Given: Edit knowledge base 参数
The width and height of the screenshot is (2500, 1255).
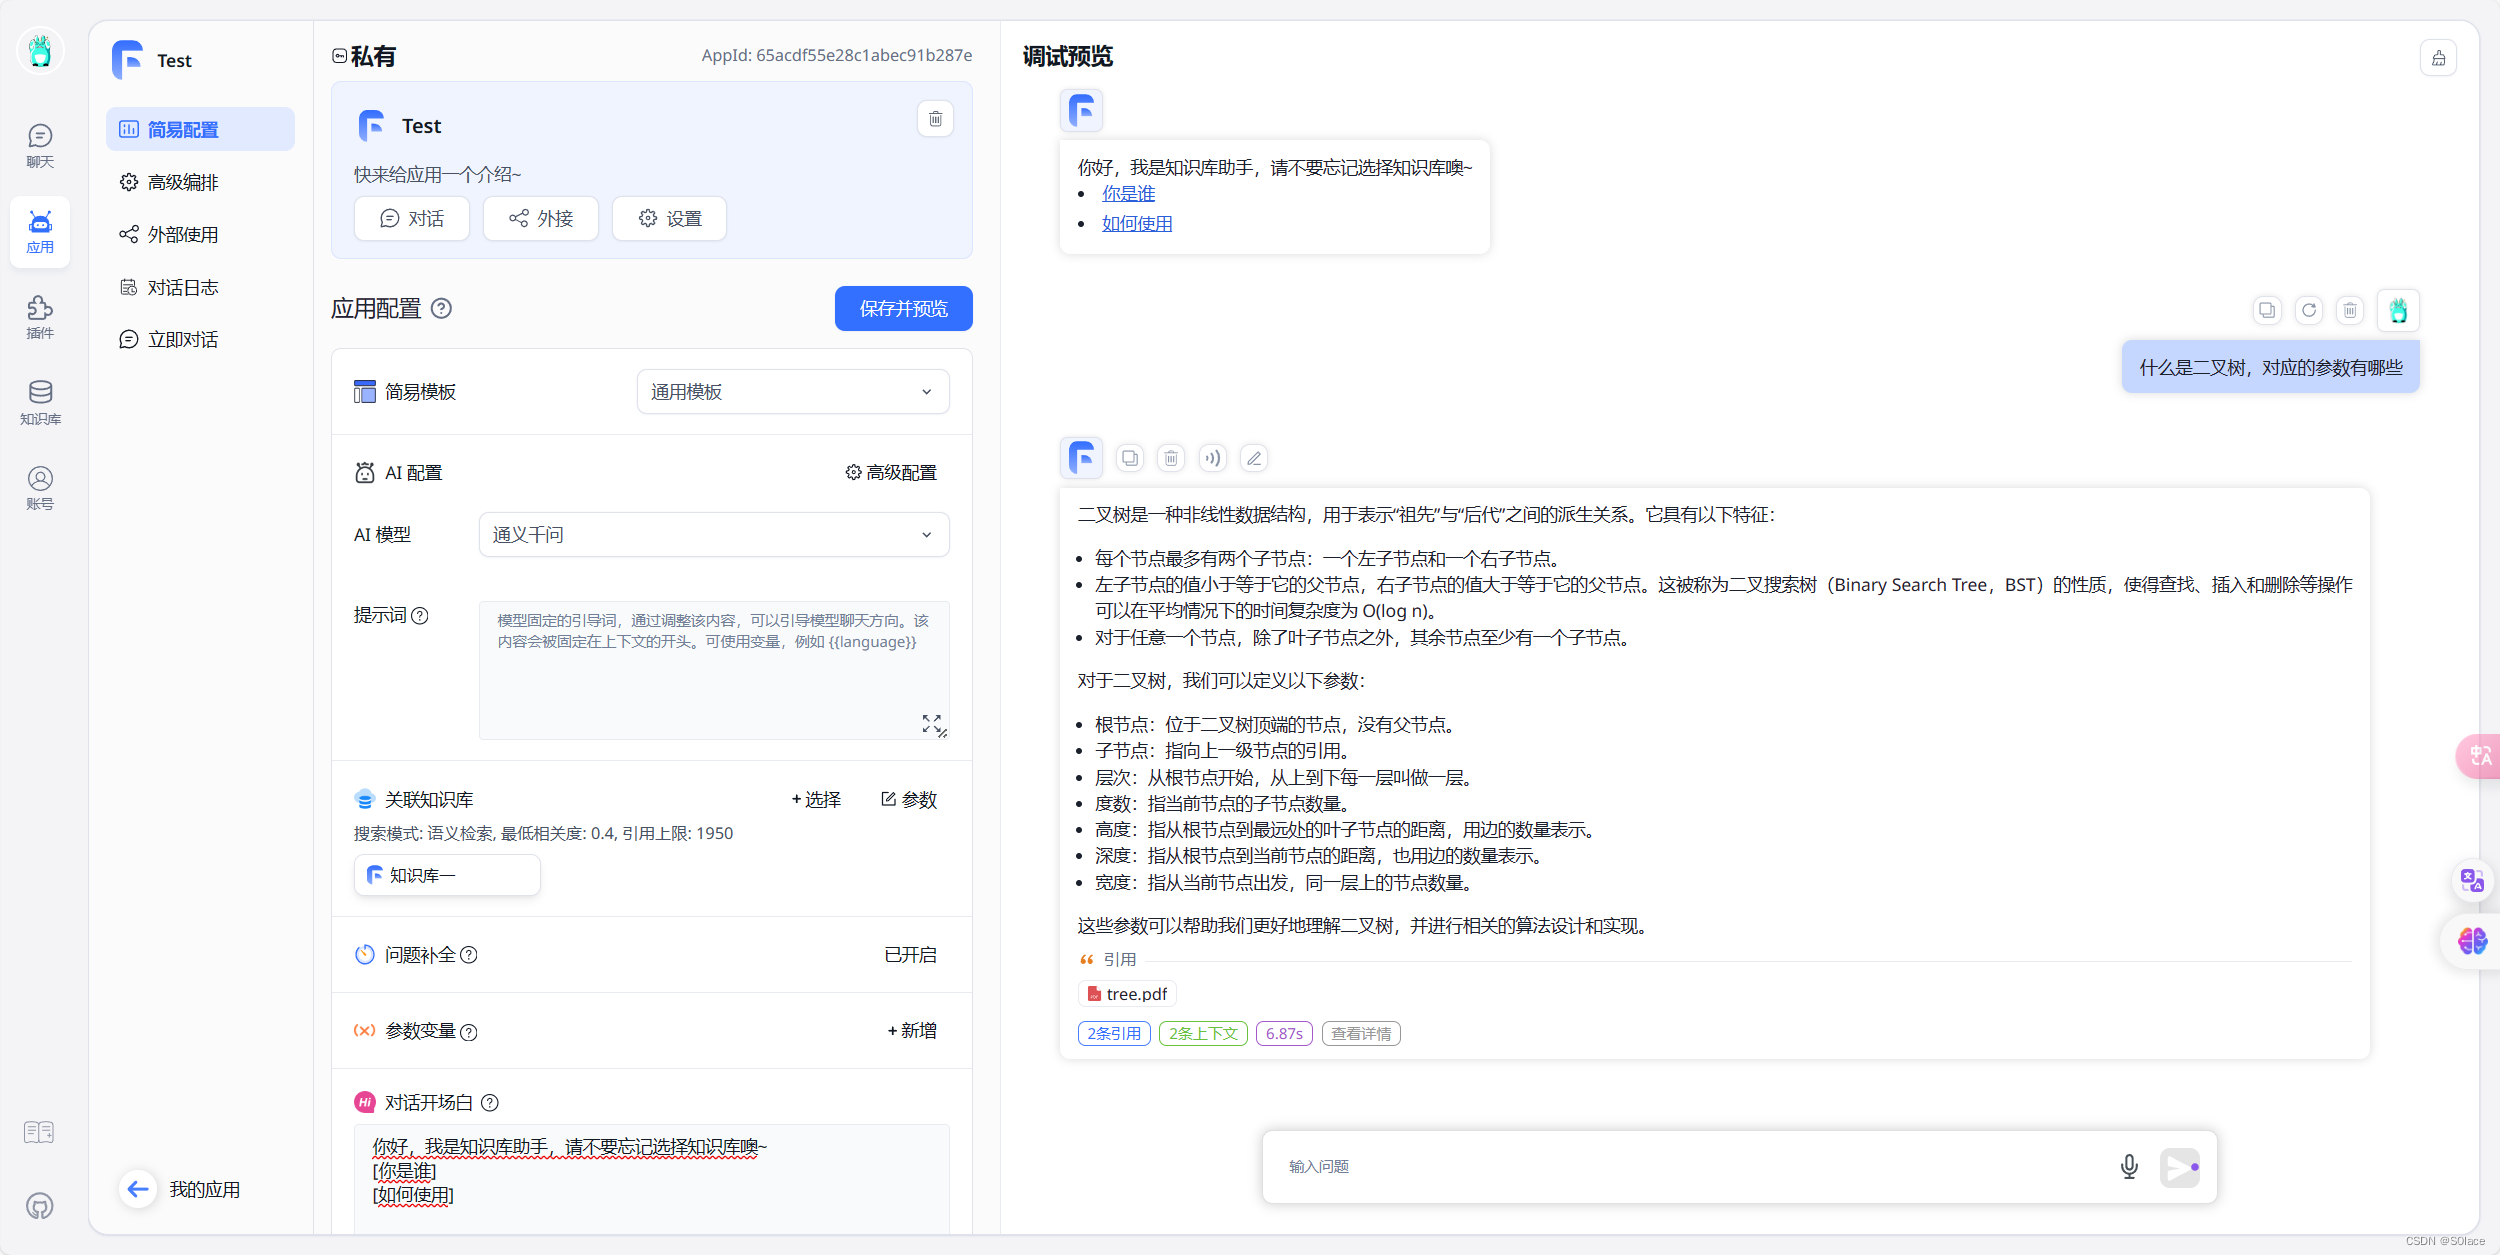Looking at the screenshot, I should 909,800.
